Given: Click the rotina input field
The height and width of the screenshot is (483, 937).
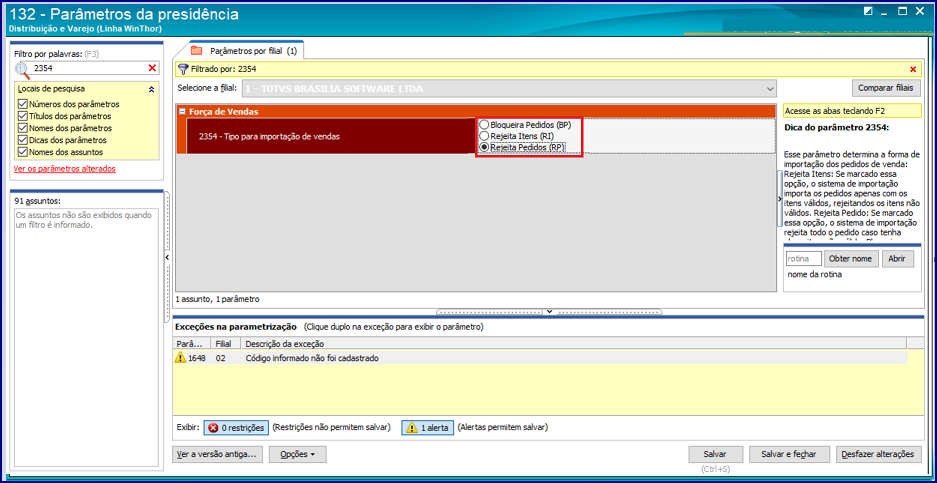Looking at the screenshot, I should pos(804,259).
